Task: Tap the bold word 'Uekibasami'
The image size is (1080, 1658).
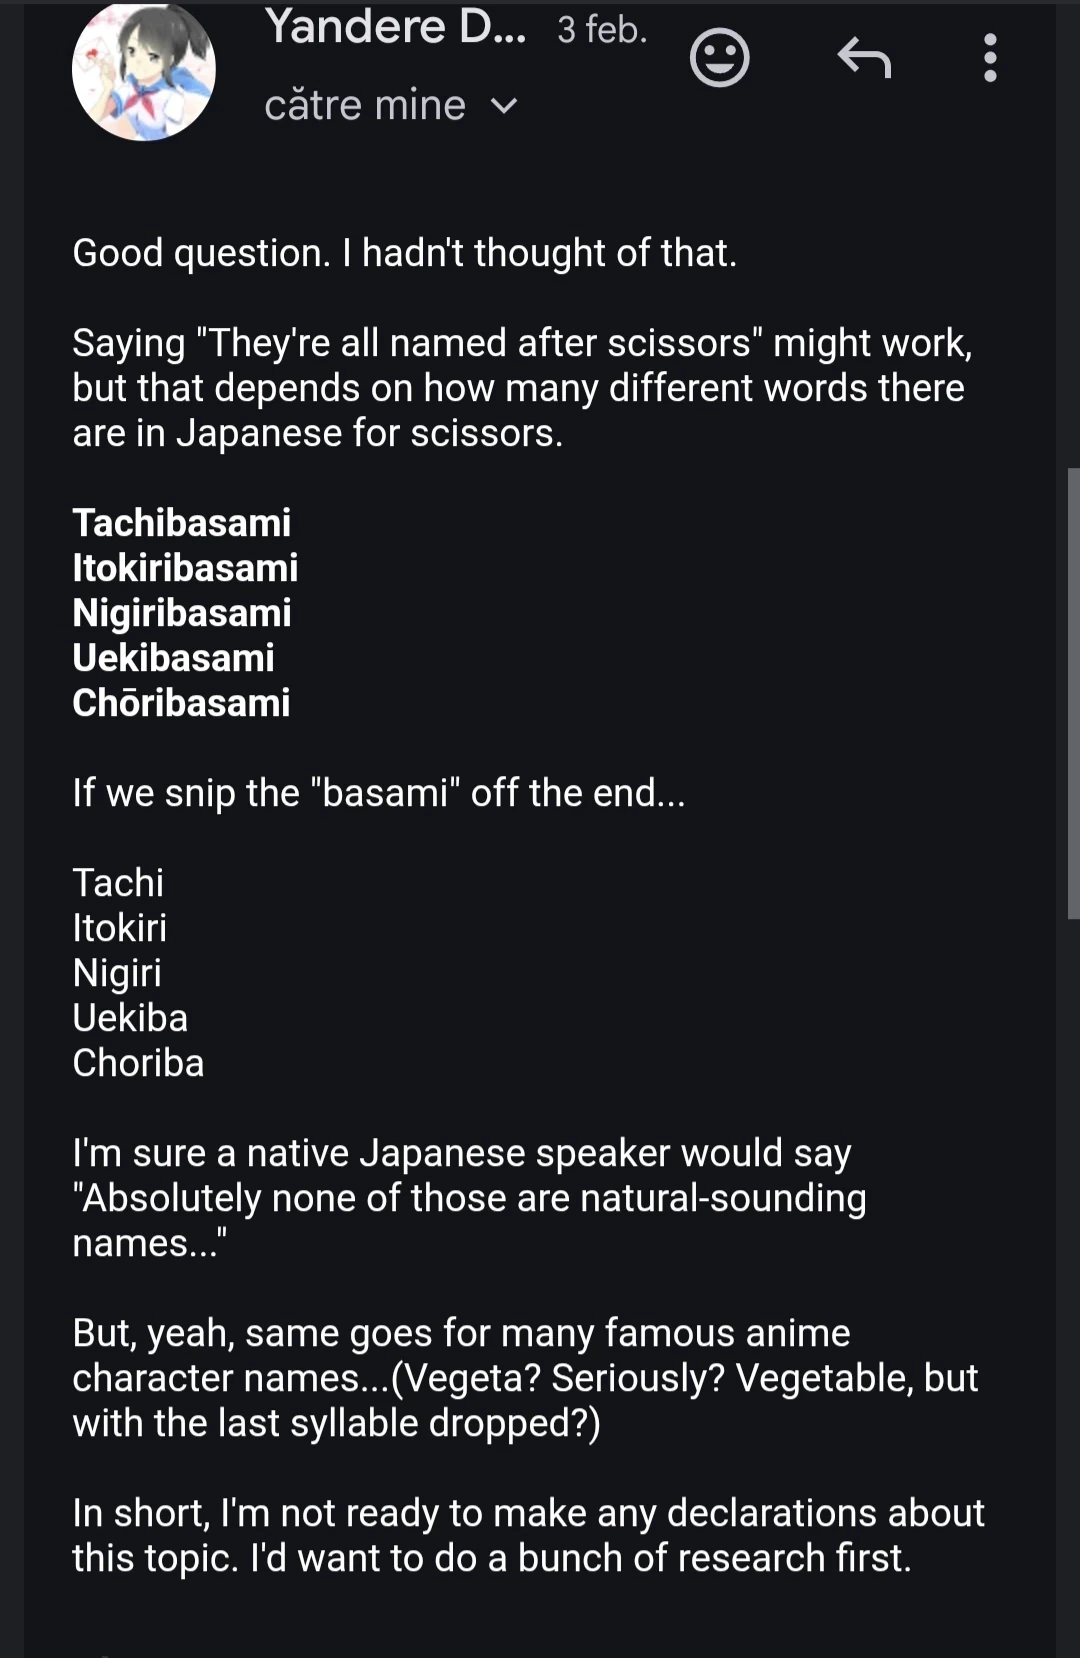Action: (x=173, y=658)
